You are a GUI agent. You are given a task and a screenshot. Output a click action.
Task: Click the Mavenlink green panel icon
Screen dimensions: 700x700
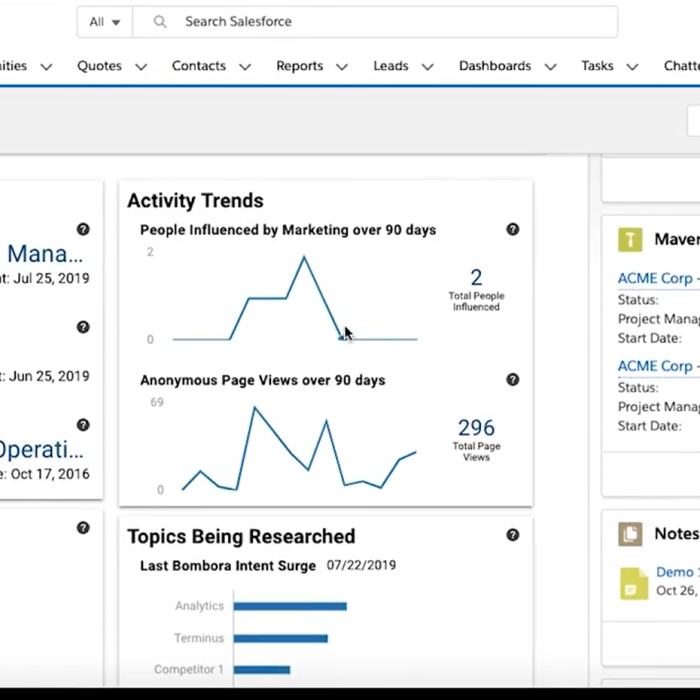pyautogui.click(x=630, y=240)
